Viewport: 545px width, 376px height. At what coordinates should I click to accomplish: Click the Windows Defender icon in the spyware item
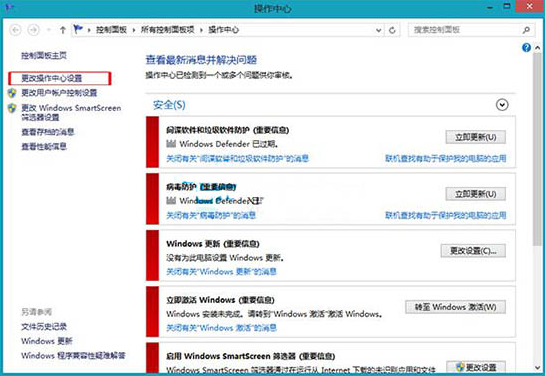[x=171, y=144]
